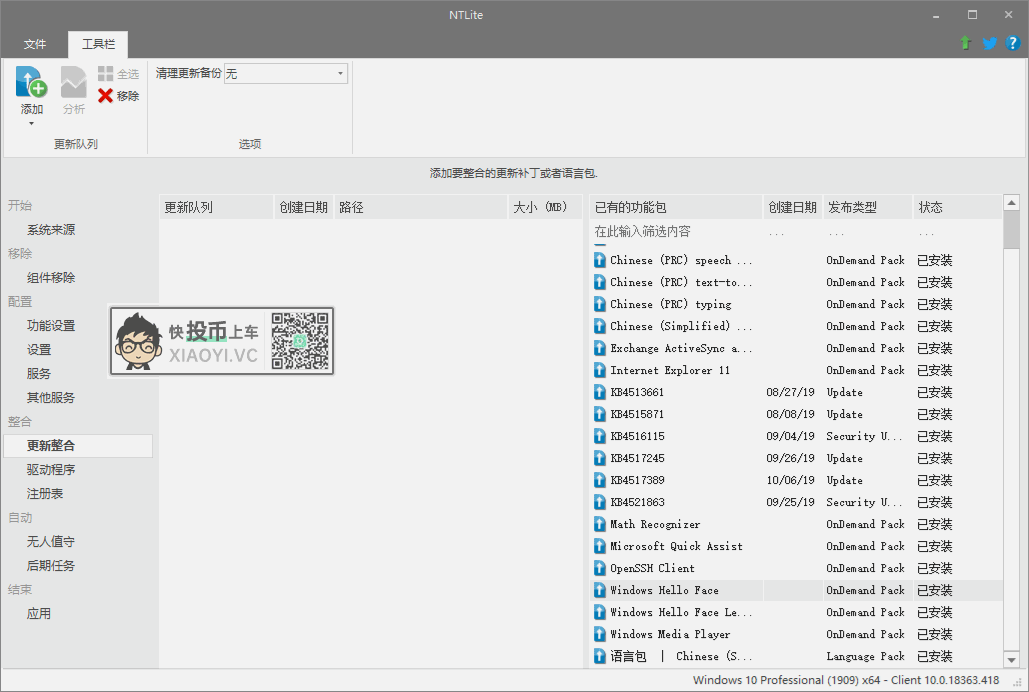Open the 文件 tab
The height and width of the screenshot is (692, 1029).
click(x=35, y=44)
